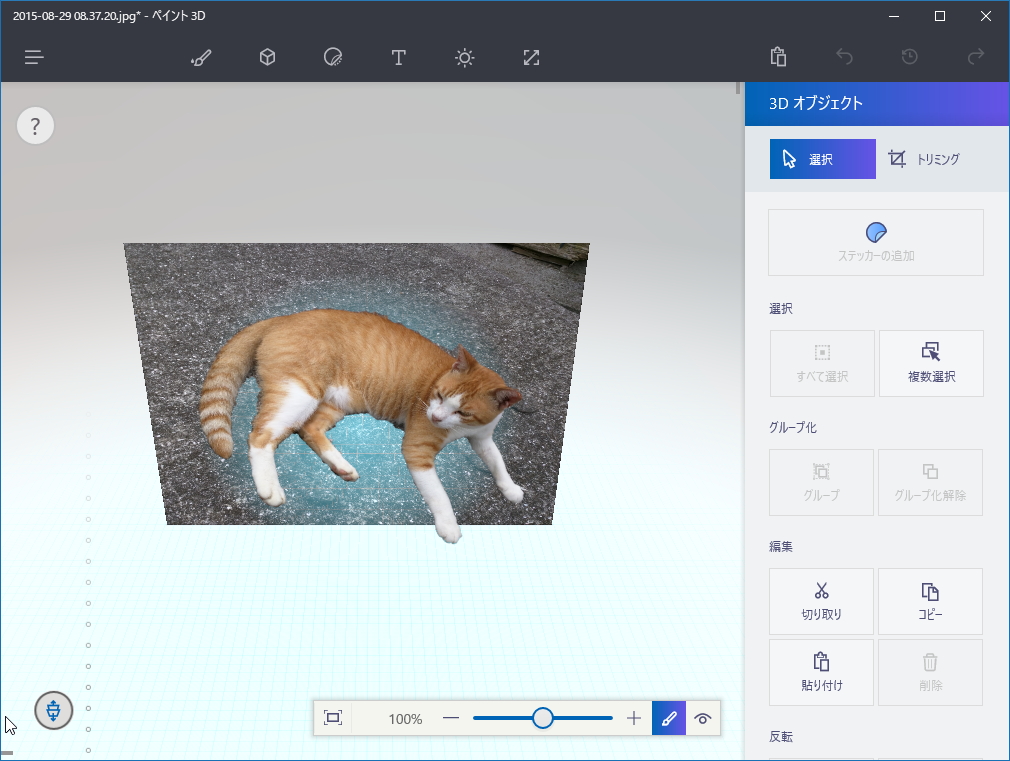Toggle the 3D view eye icon
This screenshot has height=761, width=1010.
click(703, 718)
